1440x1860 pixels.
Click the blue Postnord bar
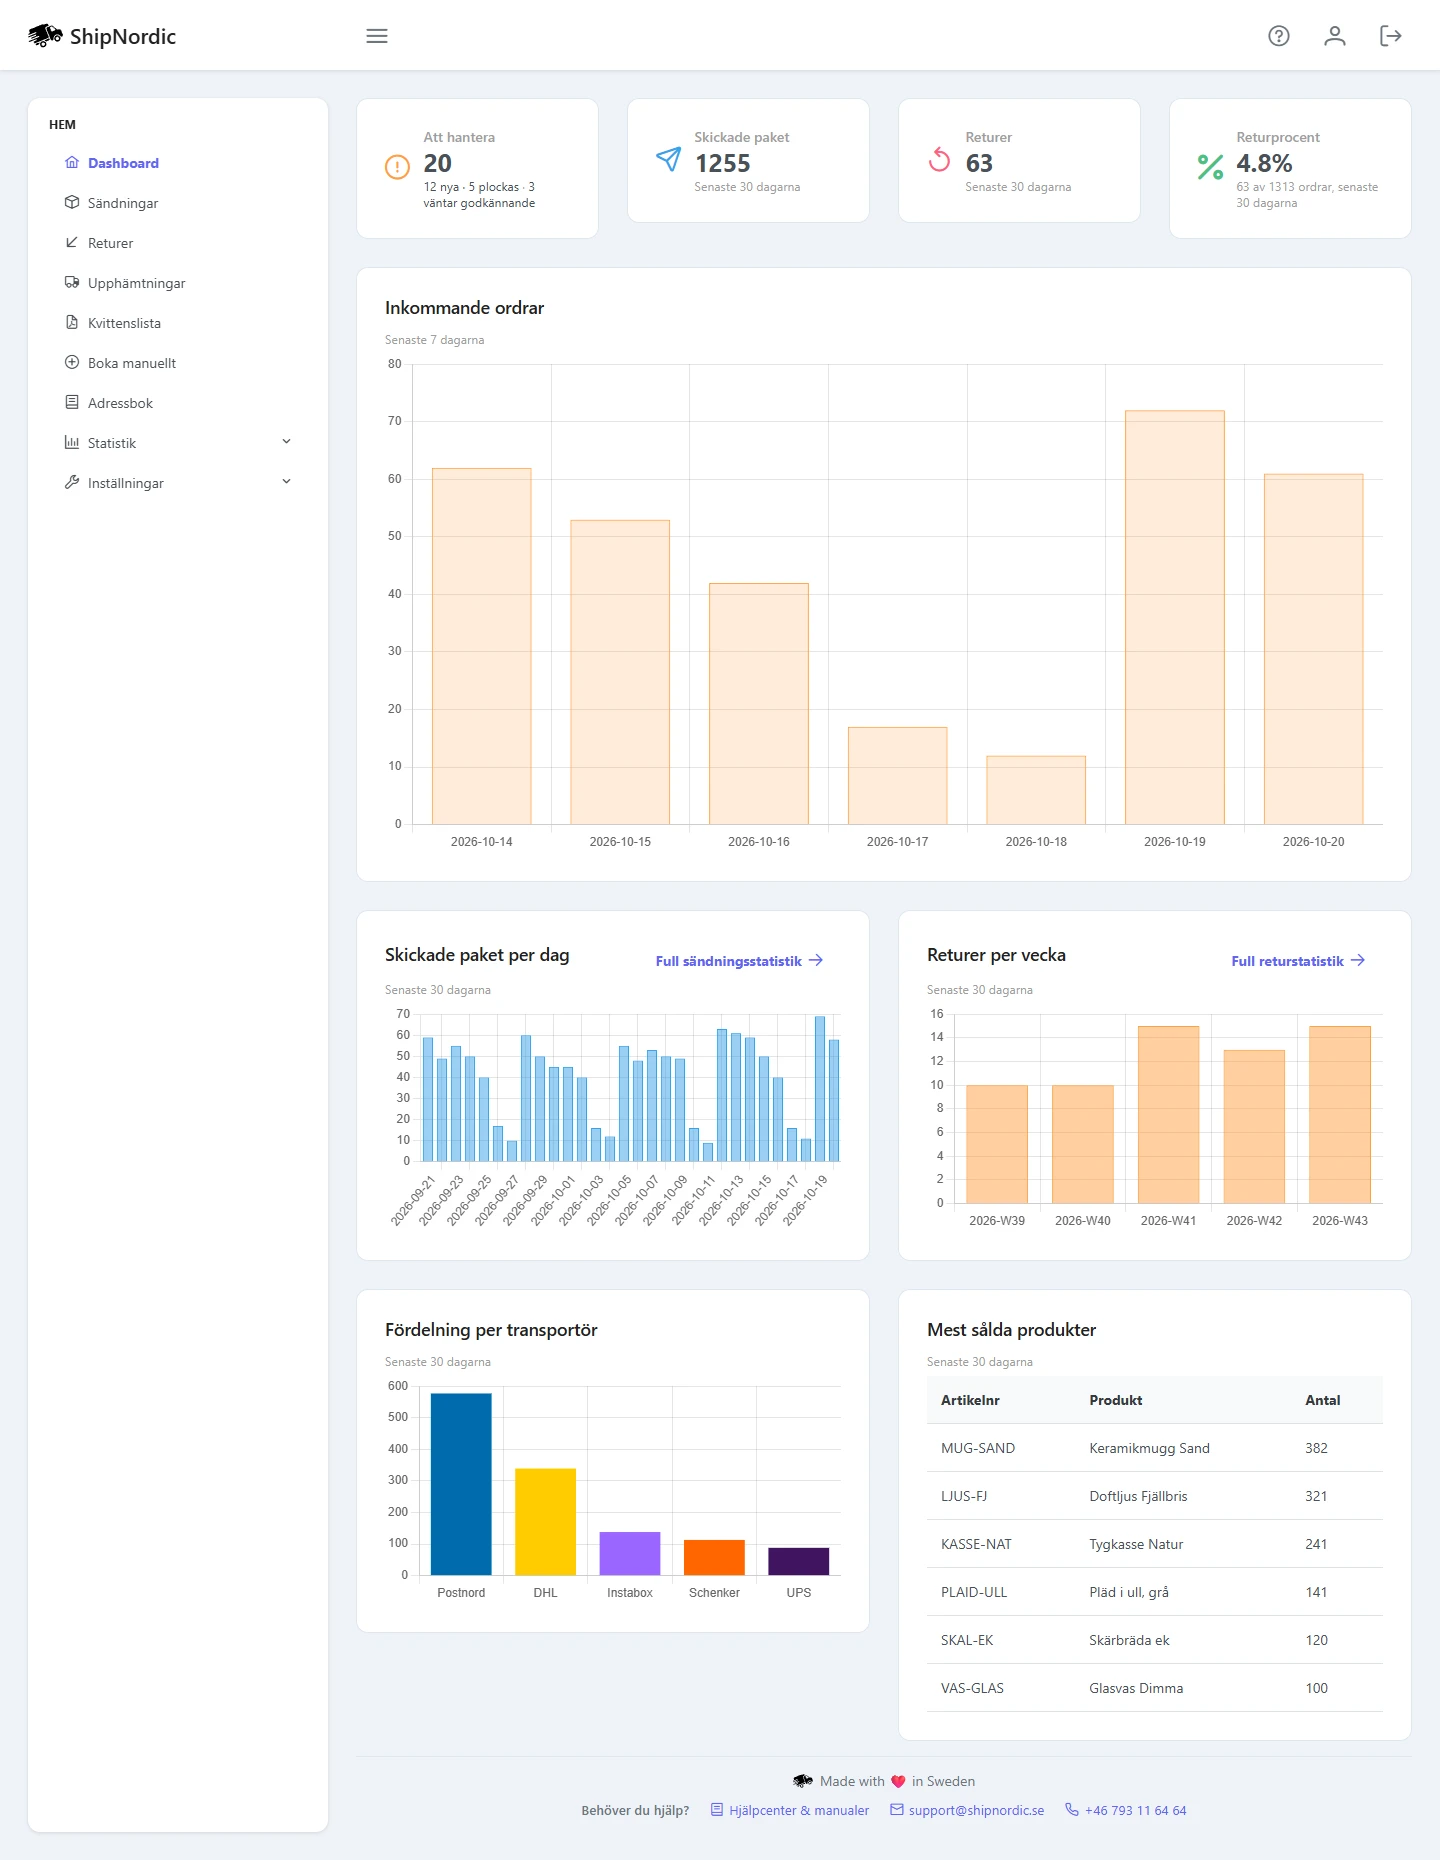pyautogui.click(x=461, y=1484)
